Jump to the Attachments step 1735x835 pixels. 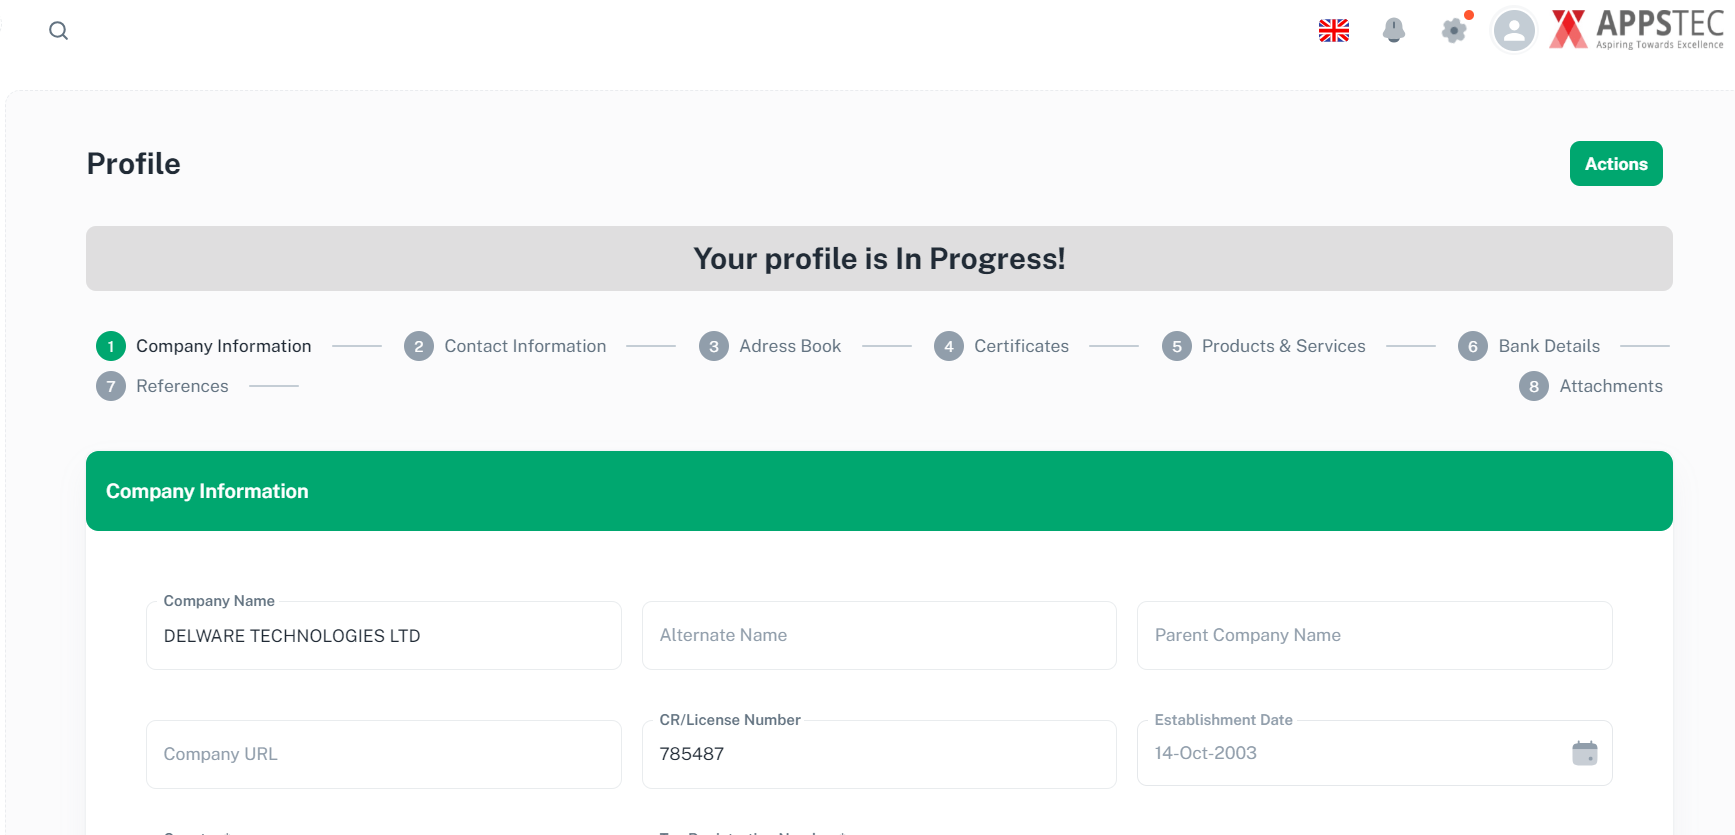pos(1610,386)
